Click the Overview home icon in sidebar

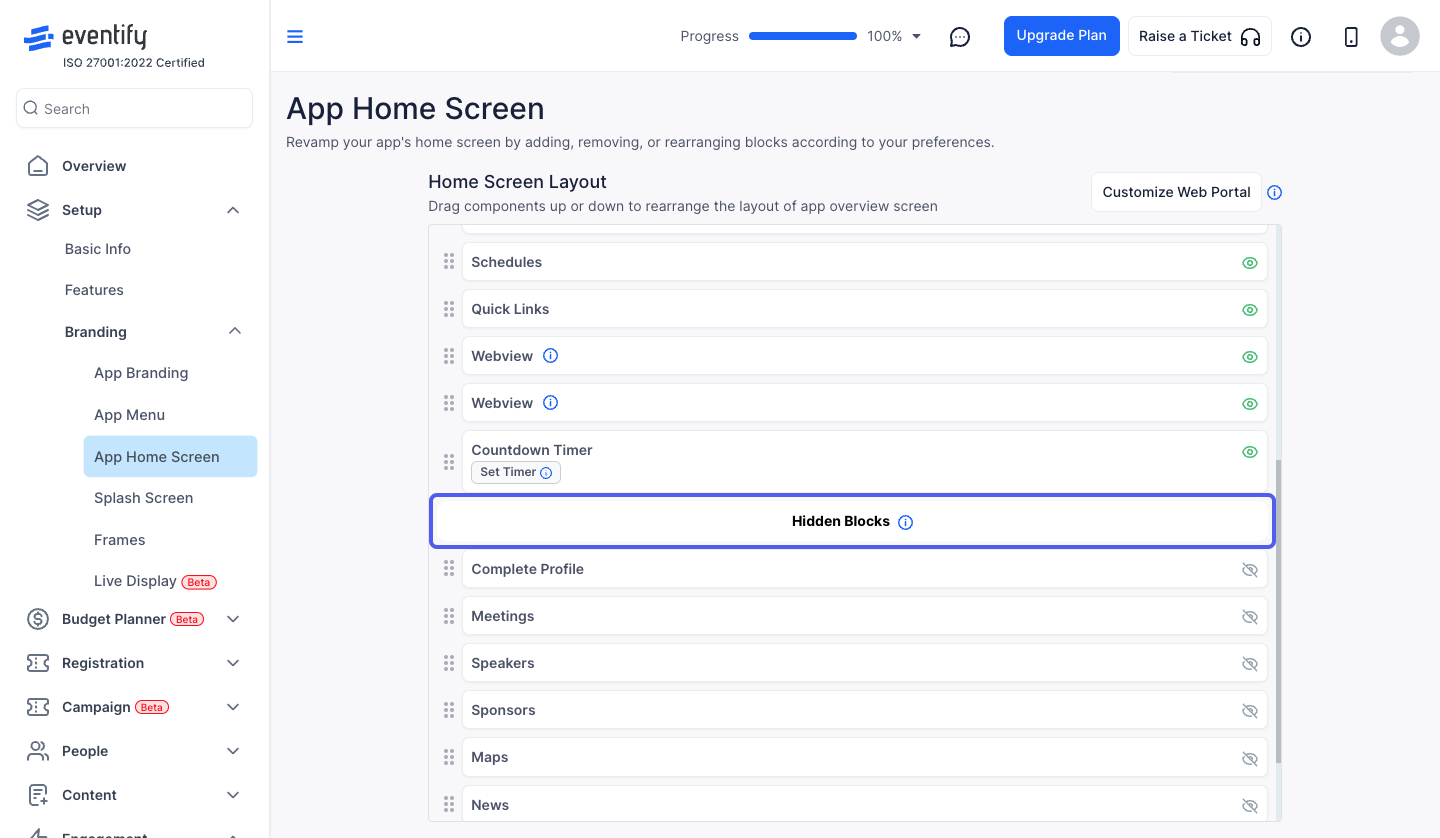tap(38, 166)
